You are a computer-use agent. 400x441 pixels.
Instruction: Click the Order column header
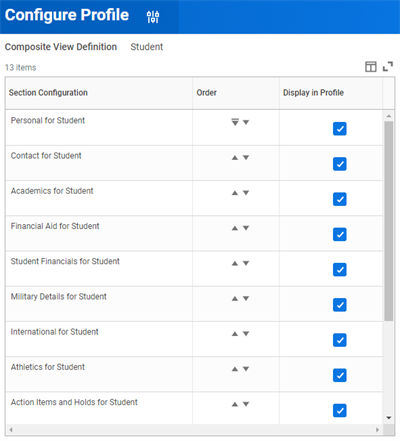click(236, 93)
